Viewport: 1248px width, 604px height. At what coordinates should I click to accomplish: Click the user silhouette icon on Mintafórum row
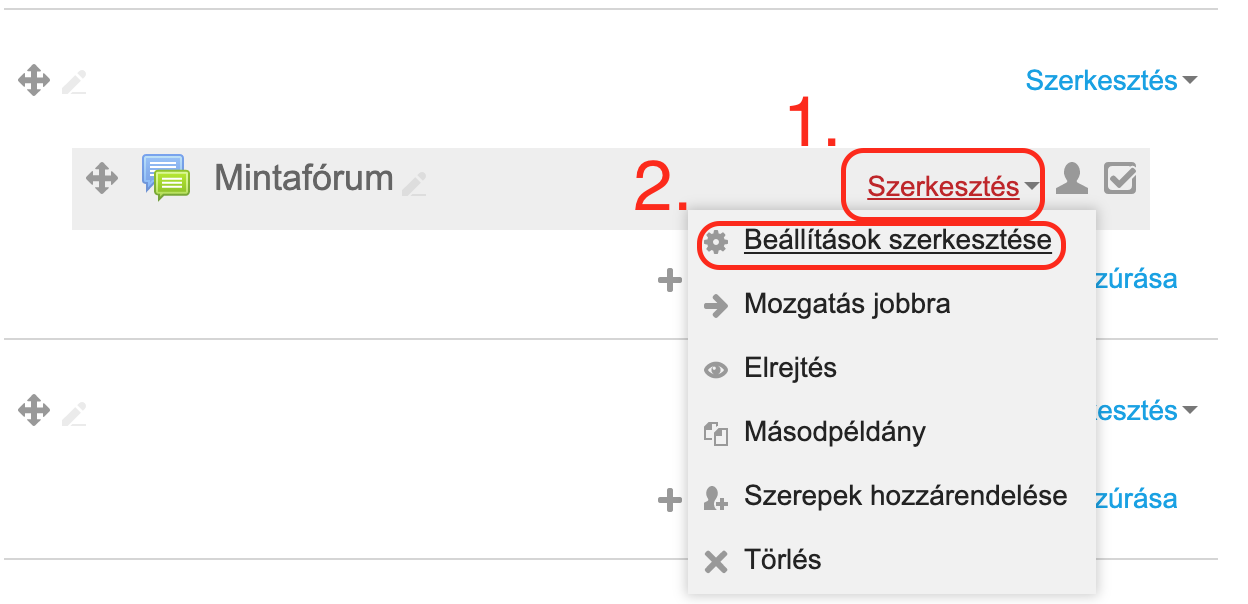(x=1072, y=177)
